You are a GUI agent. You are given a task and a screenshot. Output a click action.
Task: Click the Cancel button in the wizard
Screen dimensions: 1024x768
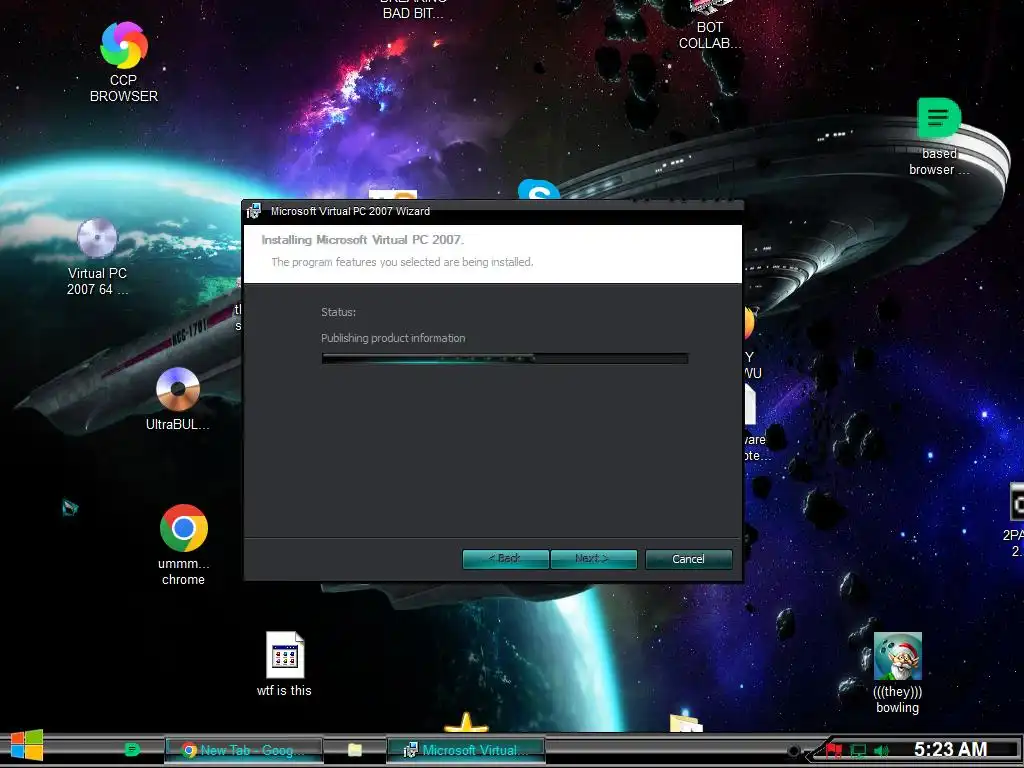[x=688, y=559]
